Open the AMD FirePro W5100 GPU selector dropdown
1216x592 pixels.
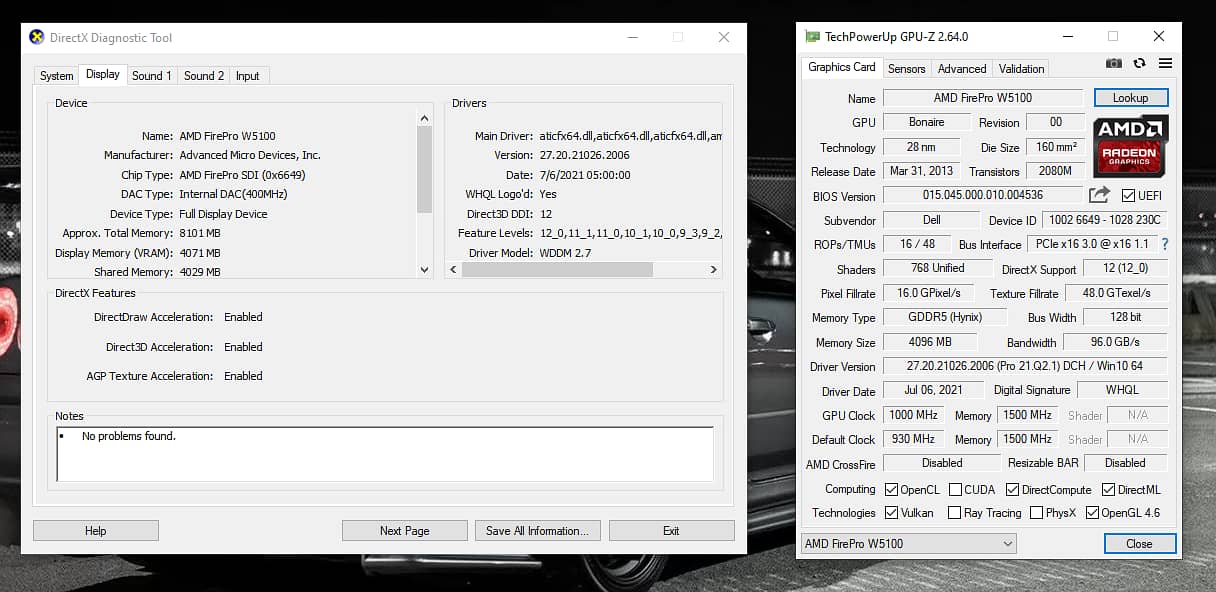pos(908,544)
